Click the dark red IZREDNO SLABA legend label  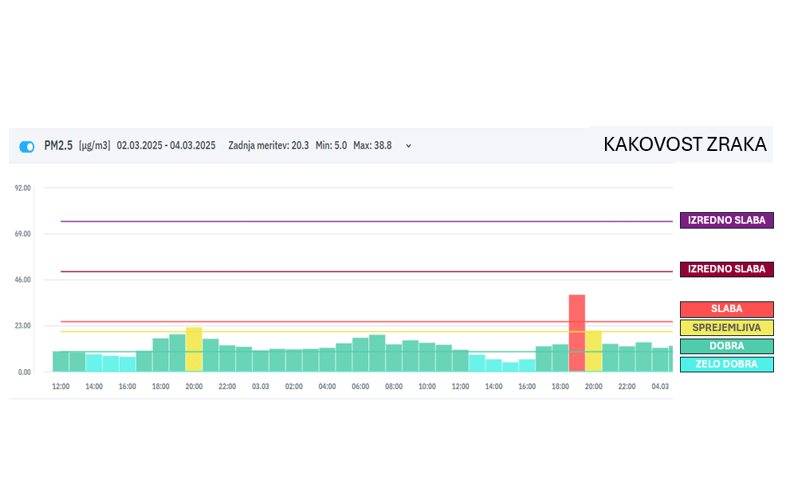(726, 269)
